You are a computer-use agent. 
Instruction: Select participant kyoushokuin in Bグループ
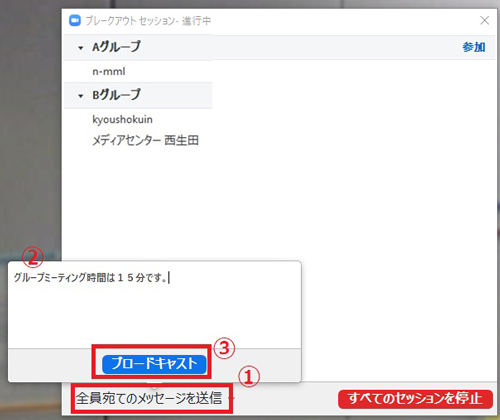click(x=122, y=119)
